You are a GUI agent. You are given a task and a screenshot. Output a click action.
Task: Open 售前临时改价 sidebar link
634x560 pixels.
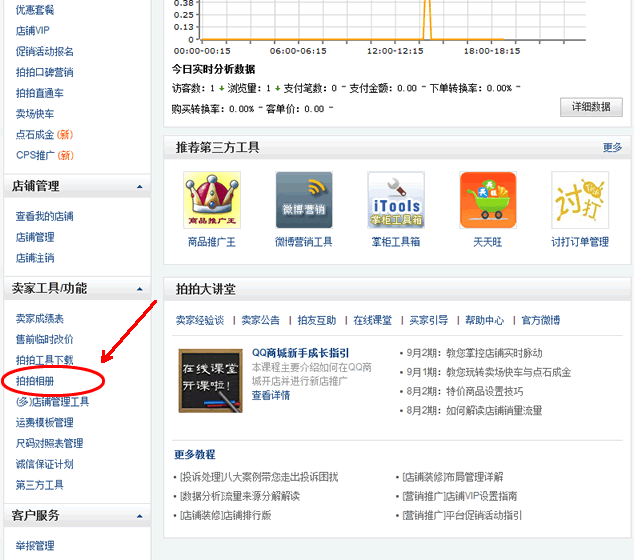tap(44, 339)
